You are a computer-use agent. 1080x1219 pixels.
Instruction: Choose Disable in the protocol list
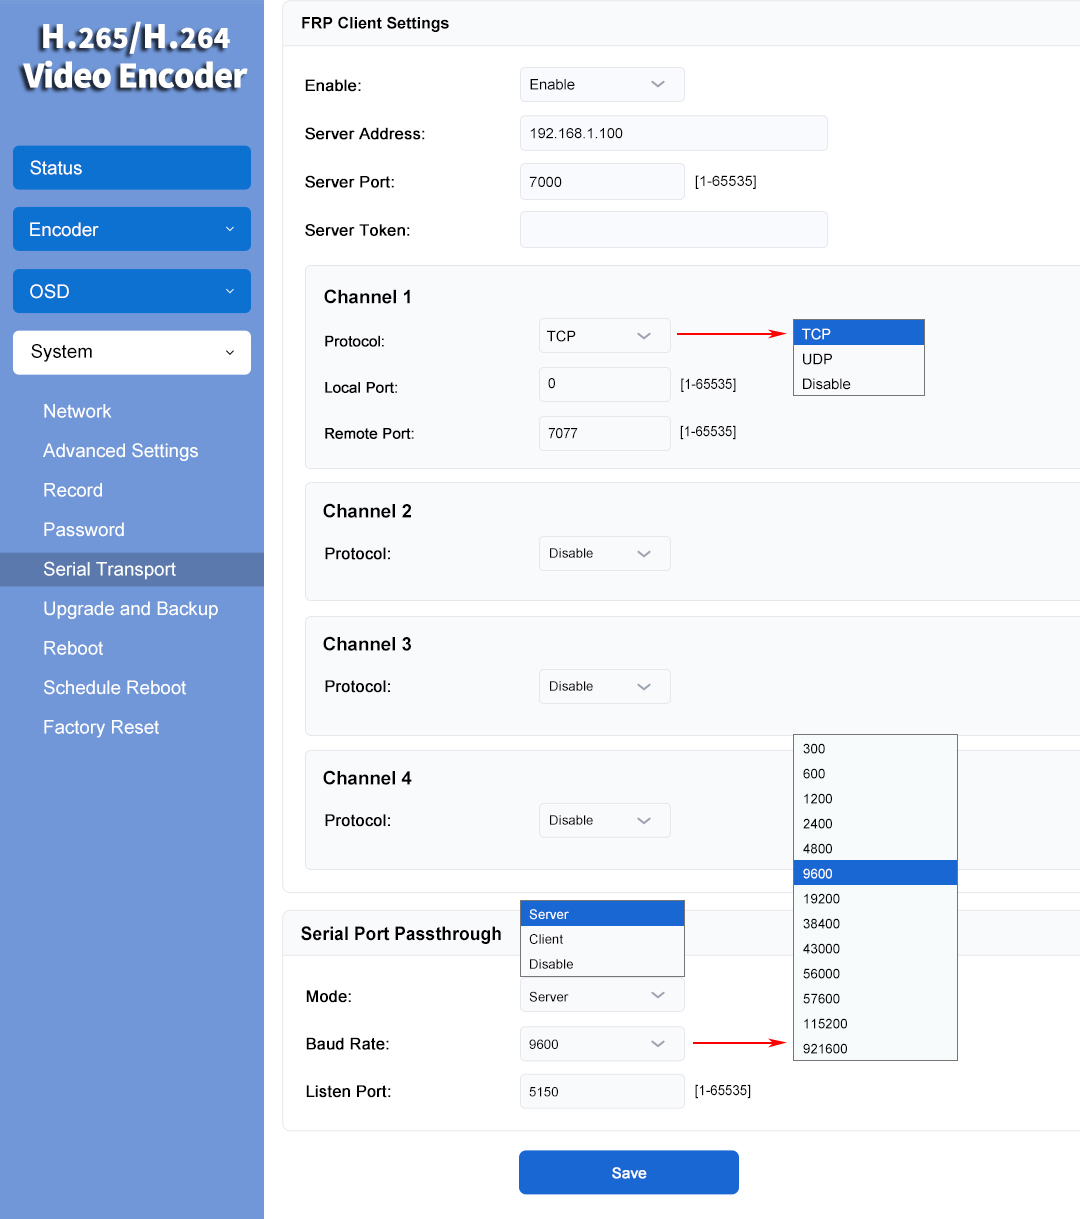click(859, 383)
